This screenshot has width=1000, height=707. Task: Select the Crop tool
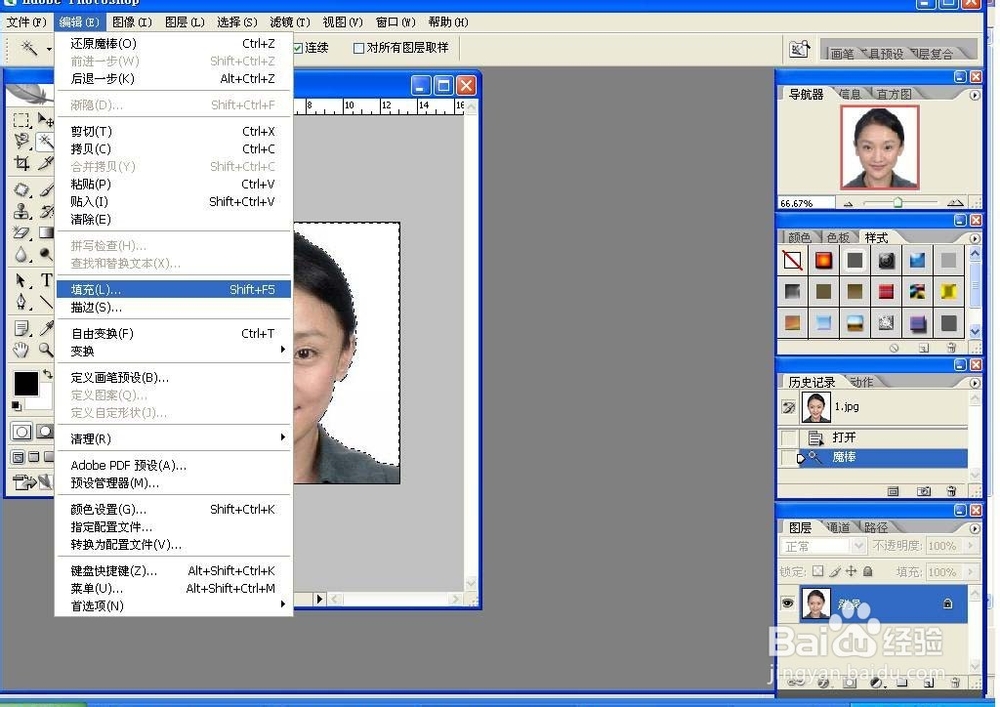pos(22,163)
